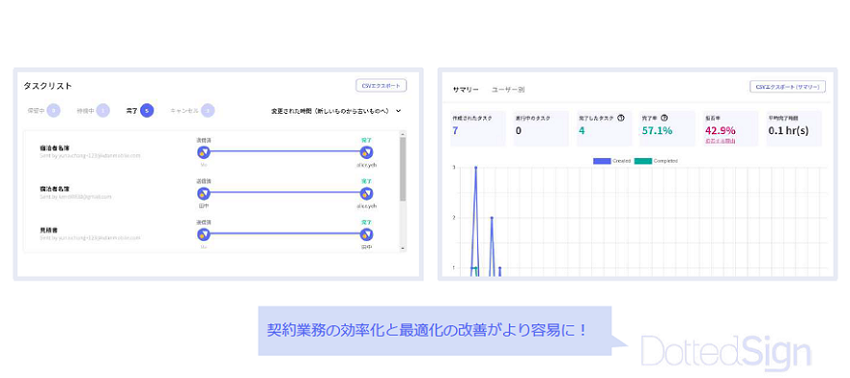This screenshot has width=850, height=378.
Task: Click 名簿 task title sent by yun address
Action: pos(55,148)
